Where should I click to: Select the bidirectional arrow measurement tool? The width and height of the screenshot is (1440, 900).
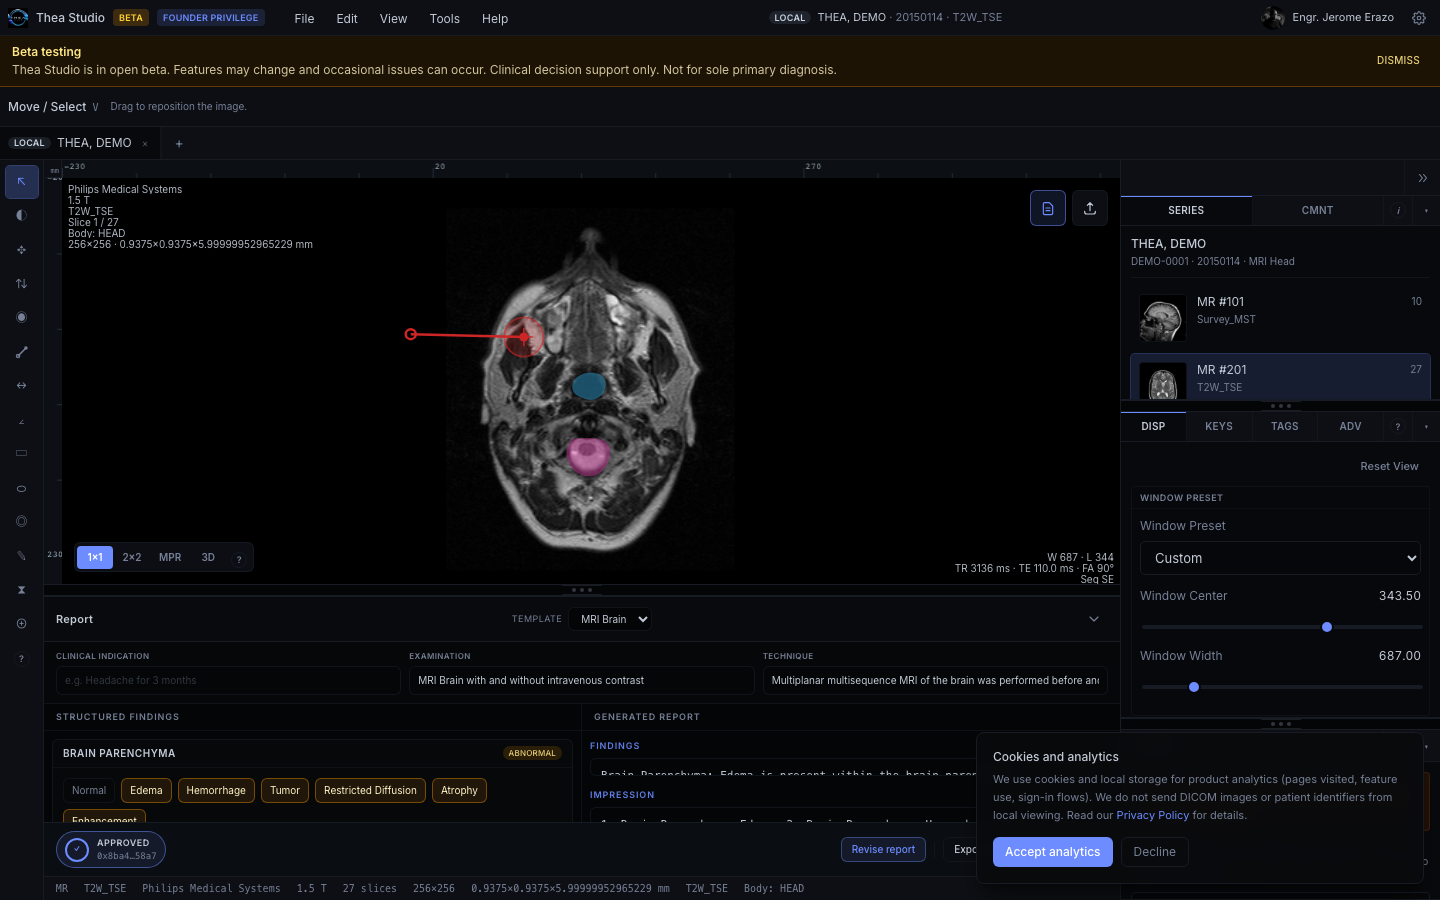click(x=22, y=386)
